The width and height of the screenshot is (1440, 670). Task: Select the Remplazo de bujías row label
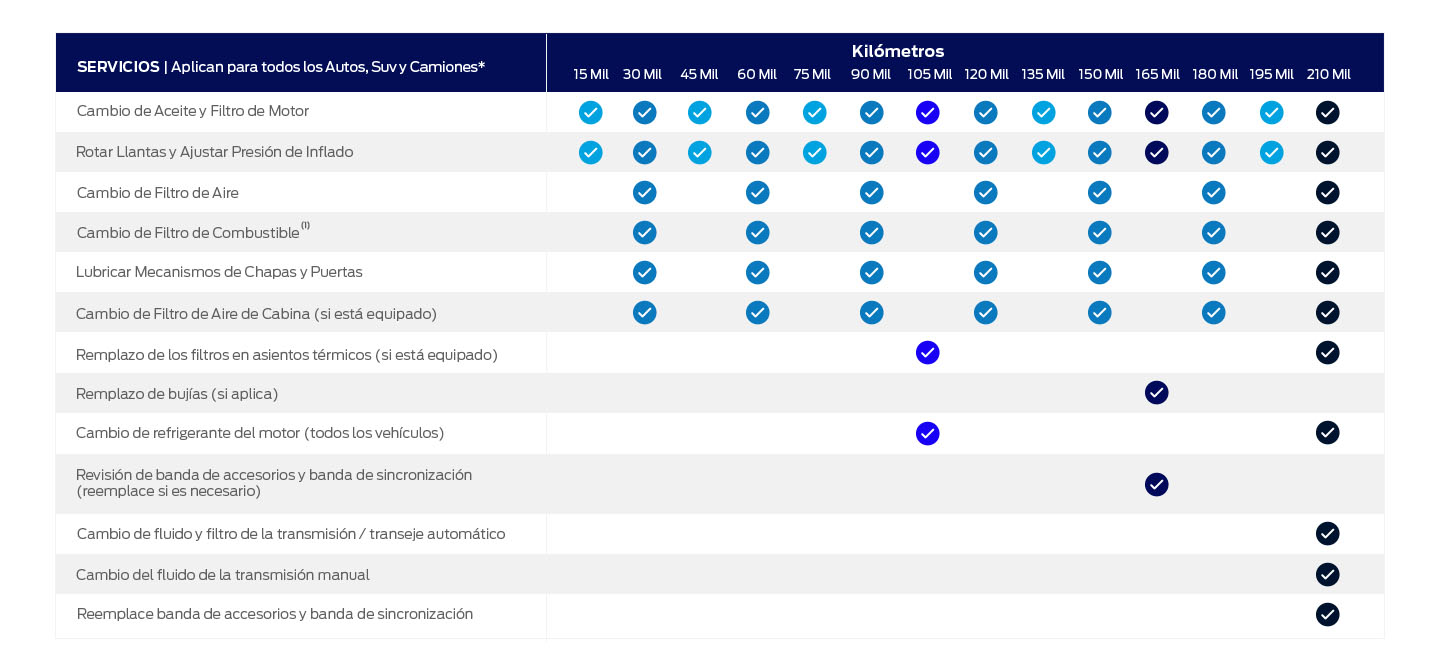tap(177, 393)
